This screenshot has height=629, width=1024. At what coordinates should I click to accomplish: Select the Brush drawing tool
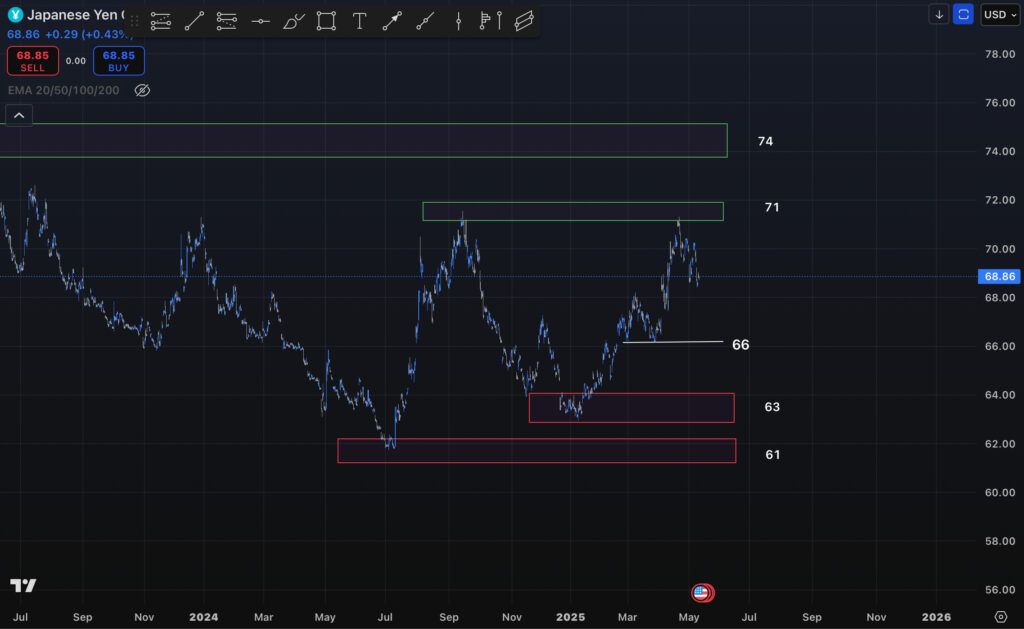[293, 20]
